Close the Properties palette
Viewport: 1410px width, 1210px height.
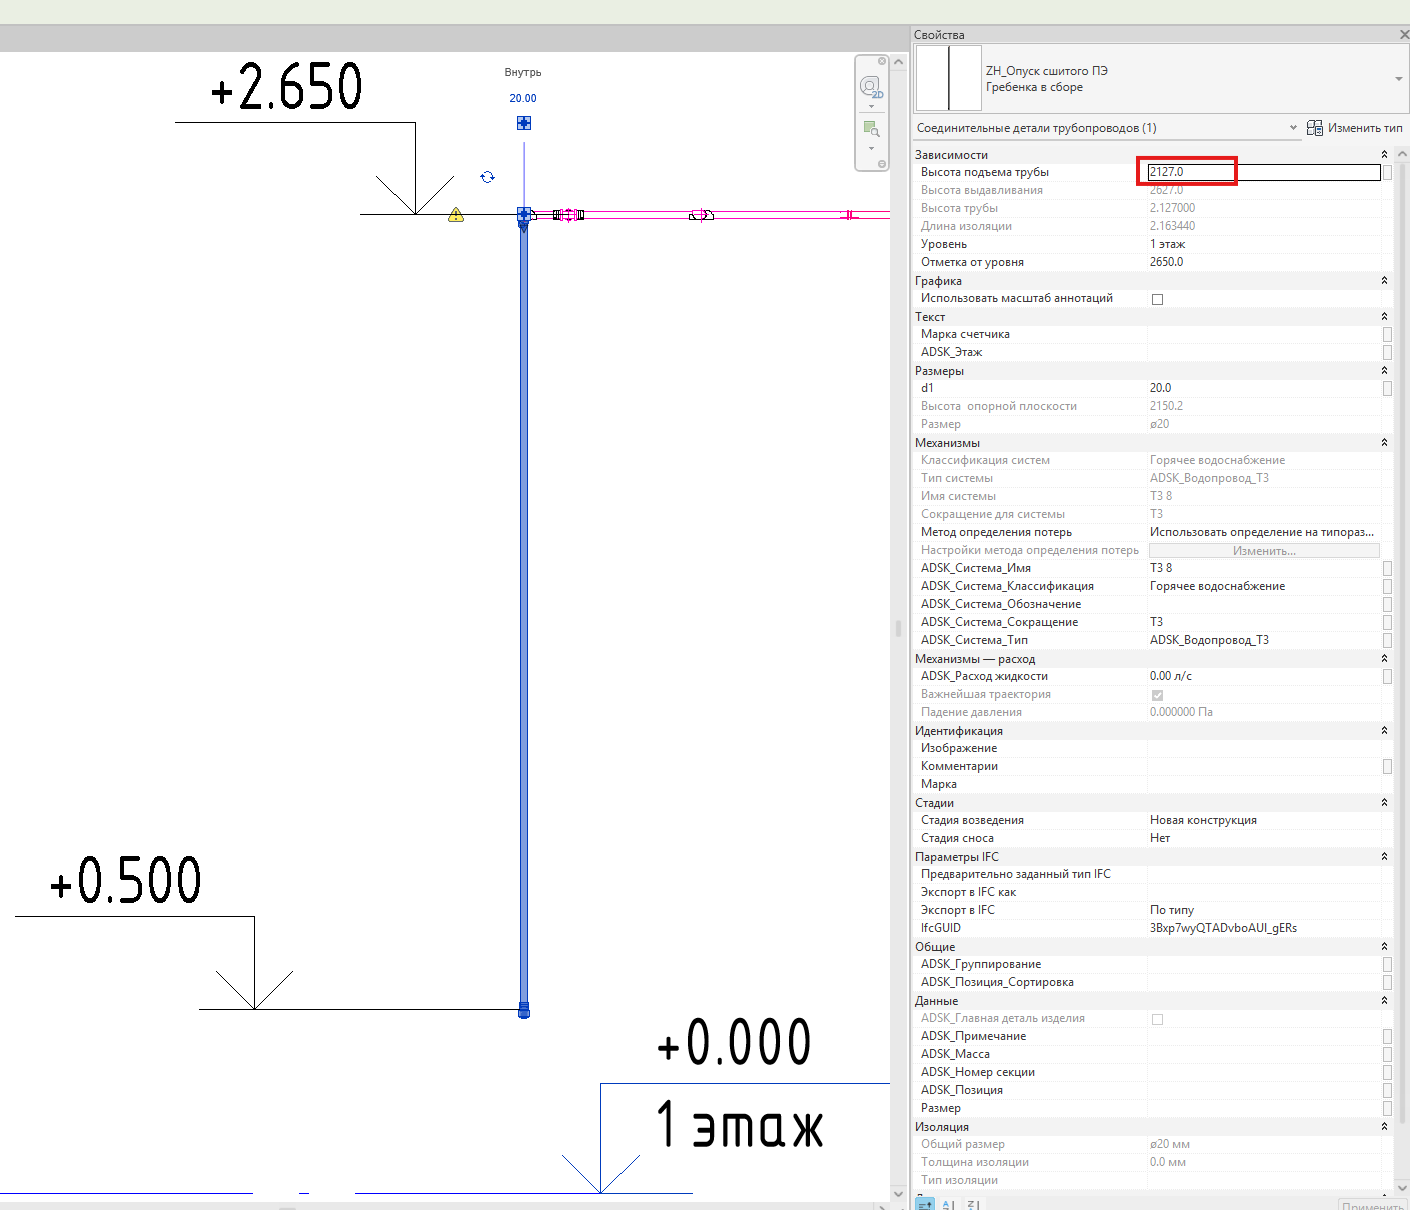coord(1403,35)
